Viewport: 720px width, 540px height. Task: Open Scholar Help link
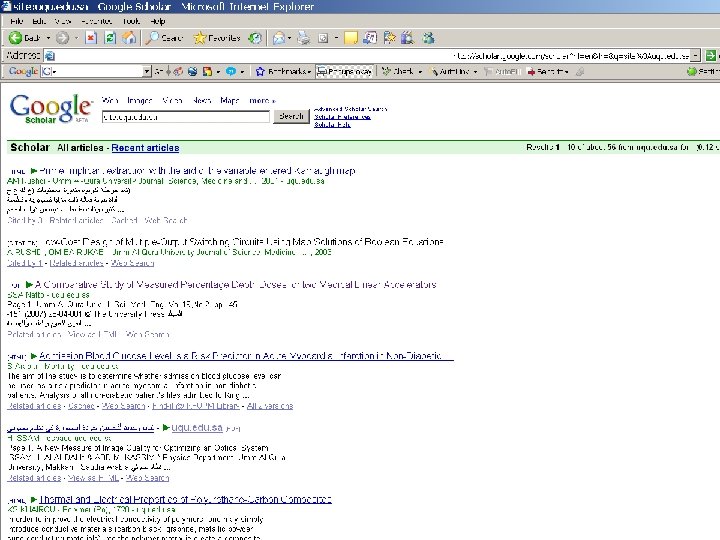click(x=332, y=125)
